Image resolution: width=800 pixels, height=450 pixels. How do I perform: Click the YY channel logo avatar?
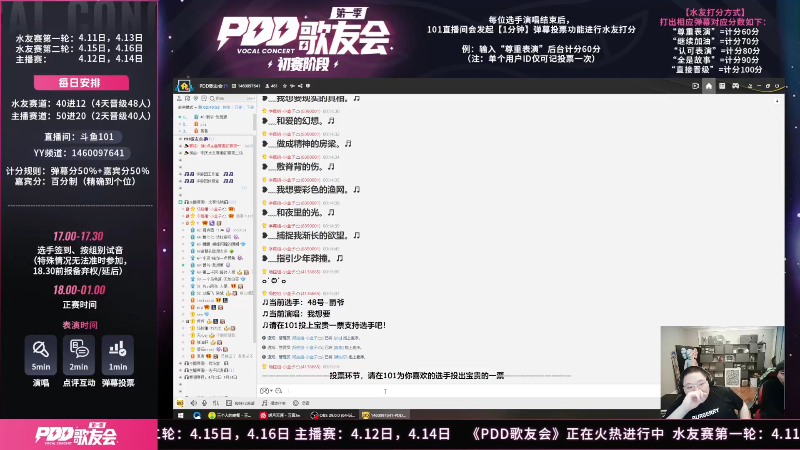(184, 86)
